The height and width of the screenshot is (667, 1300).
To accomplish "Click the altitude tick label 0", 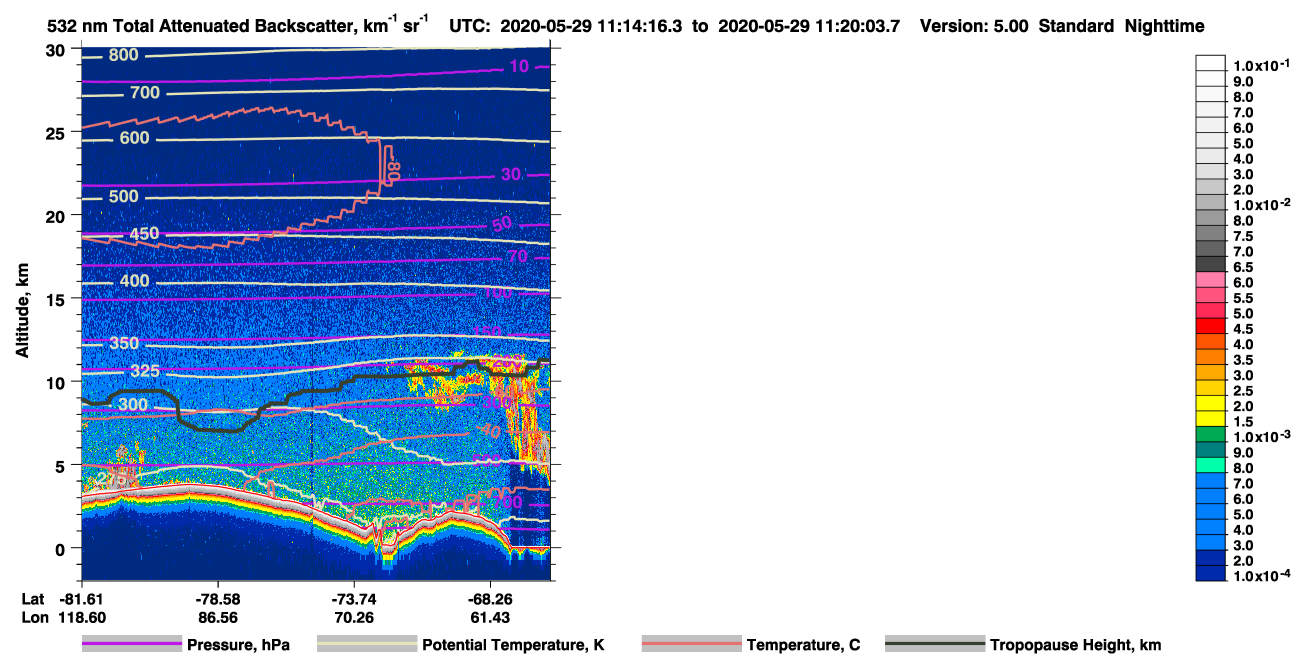I will pos(62,548).
